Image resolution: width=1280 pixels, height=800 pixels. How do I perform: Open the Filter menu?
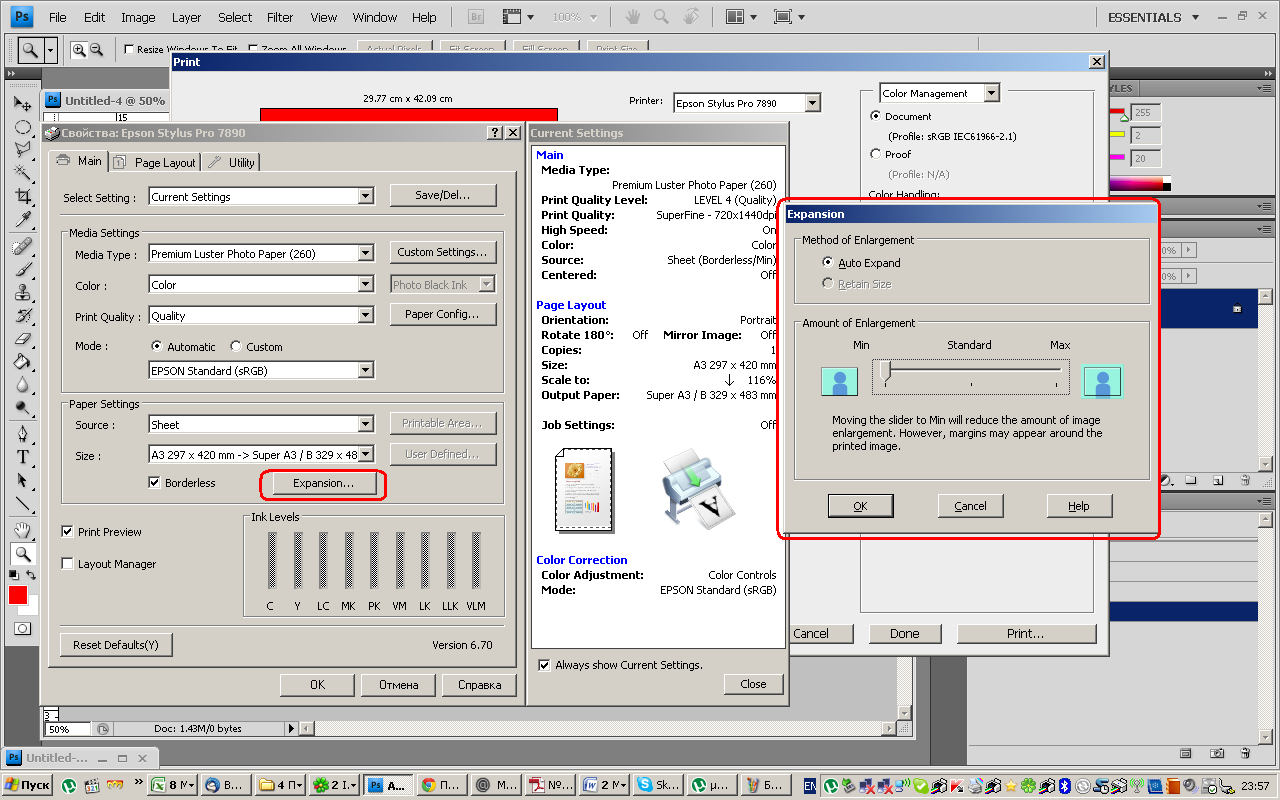click(x=280, y=17)
